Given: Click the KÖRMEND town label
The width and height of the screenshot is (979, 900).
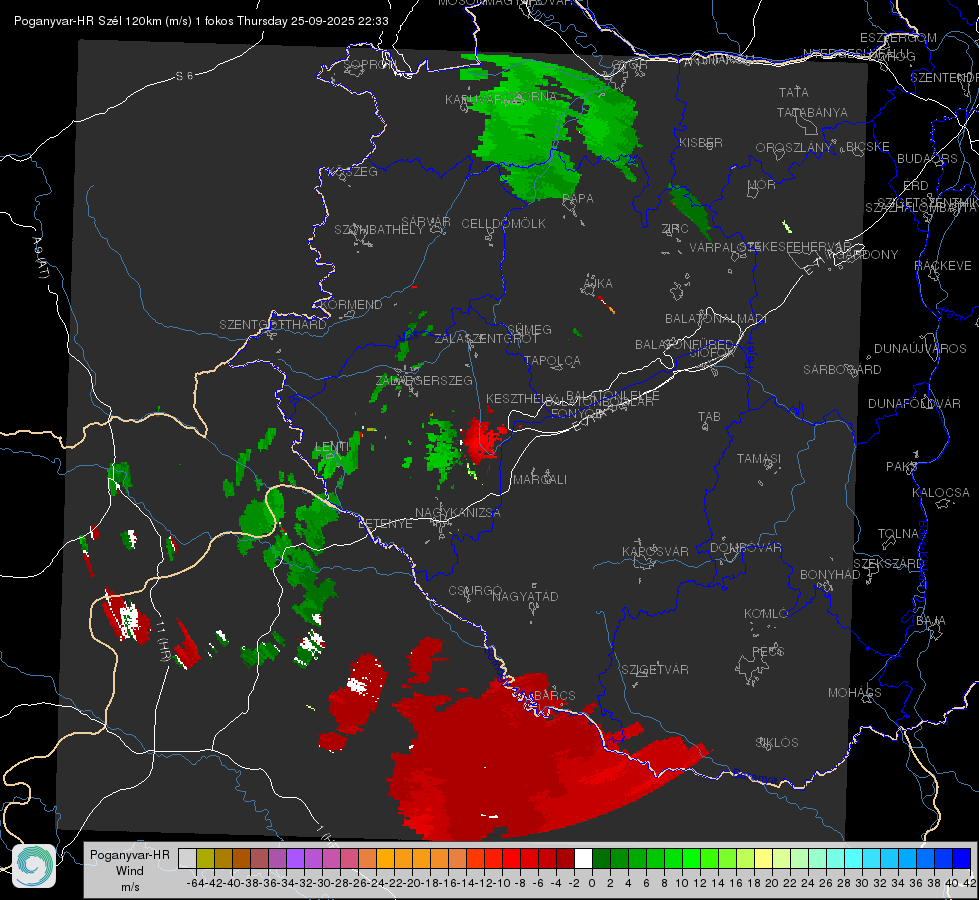Looking at the screenshot, I should click(350, 305).
